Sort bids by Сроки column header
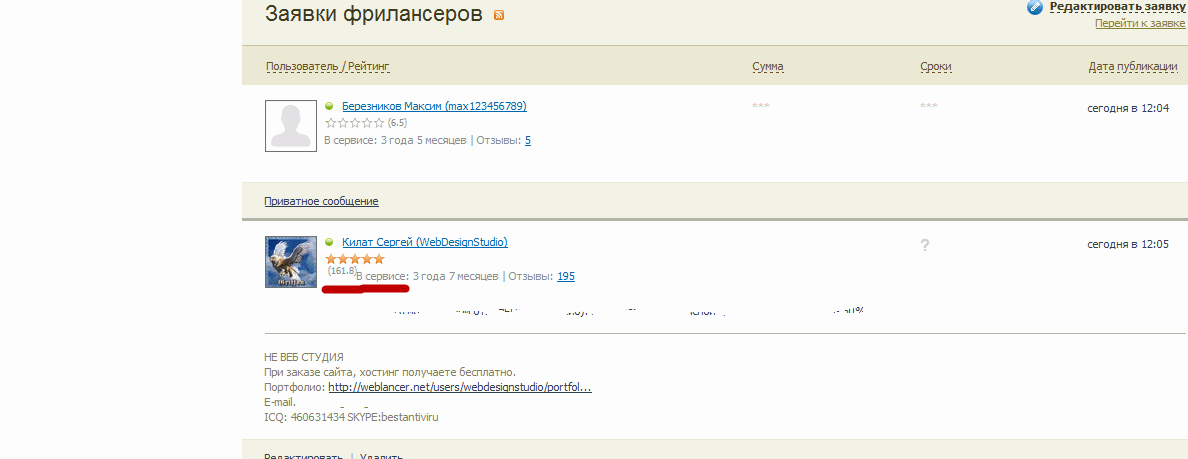Viewport: 1188px width, 459px height. pyautogui.click(x=936, y=67)
